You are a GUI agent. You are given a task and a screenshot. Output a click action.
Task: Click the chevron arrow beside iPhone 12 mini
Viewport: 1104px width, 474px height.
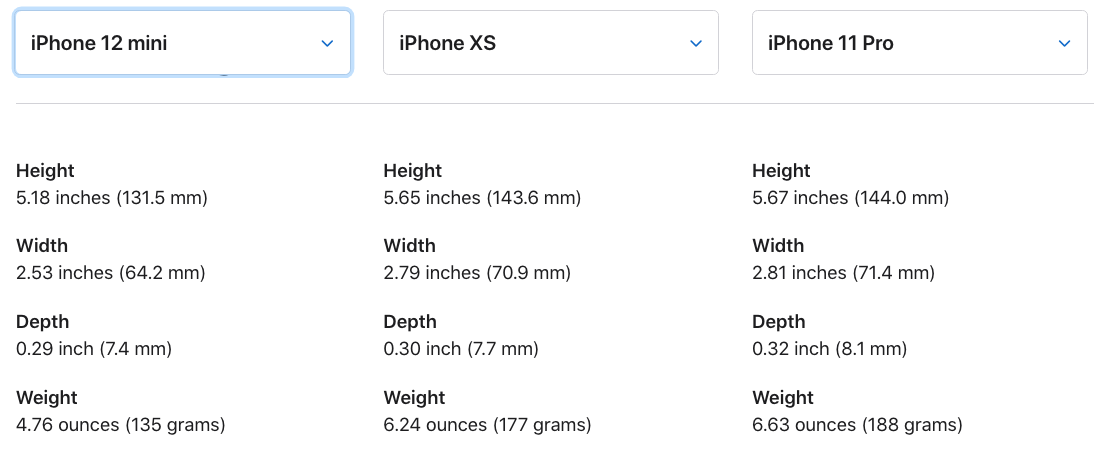coord(327,43)
